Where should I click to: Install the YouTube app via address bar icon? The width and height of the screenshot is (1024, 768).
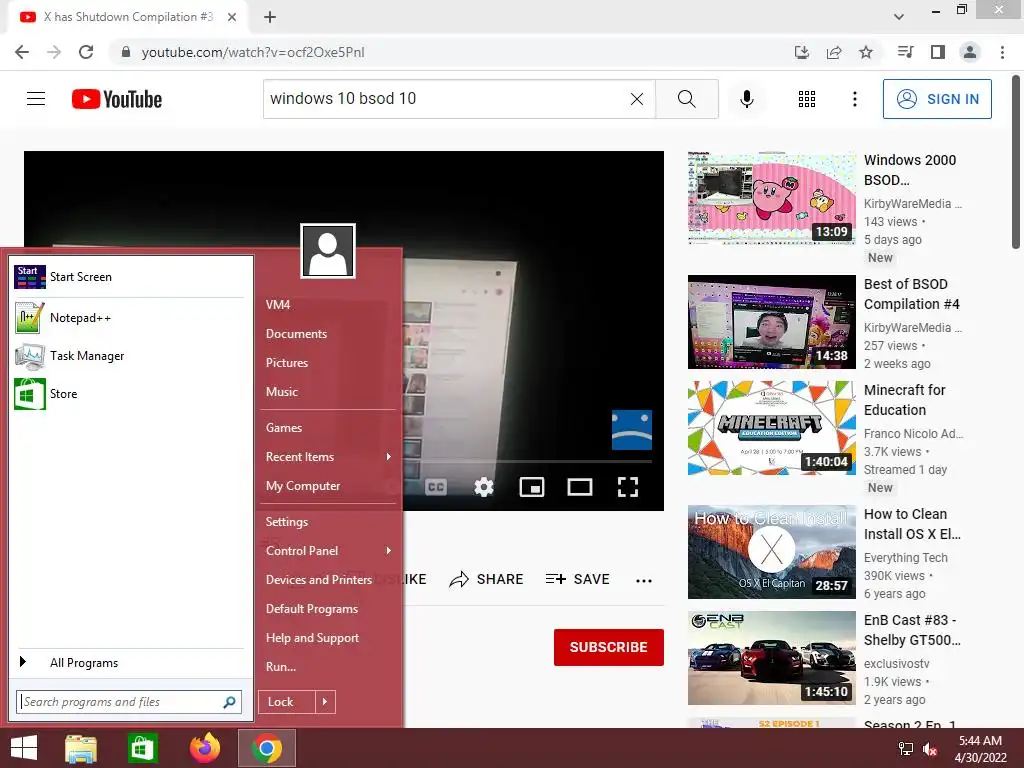(802, 52)
